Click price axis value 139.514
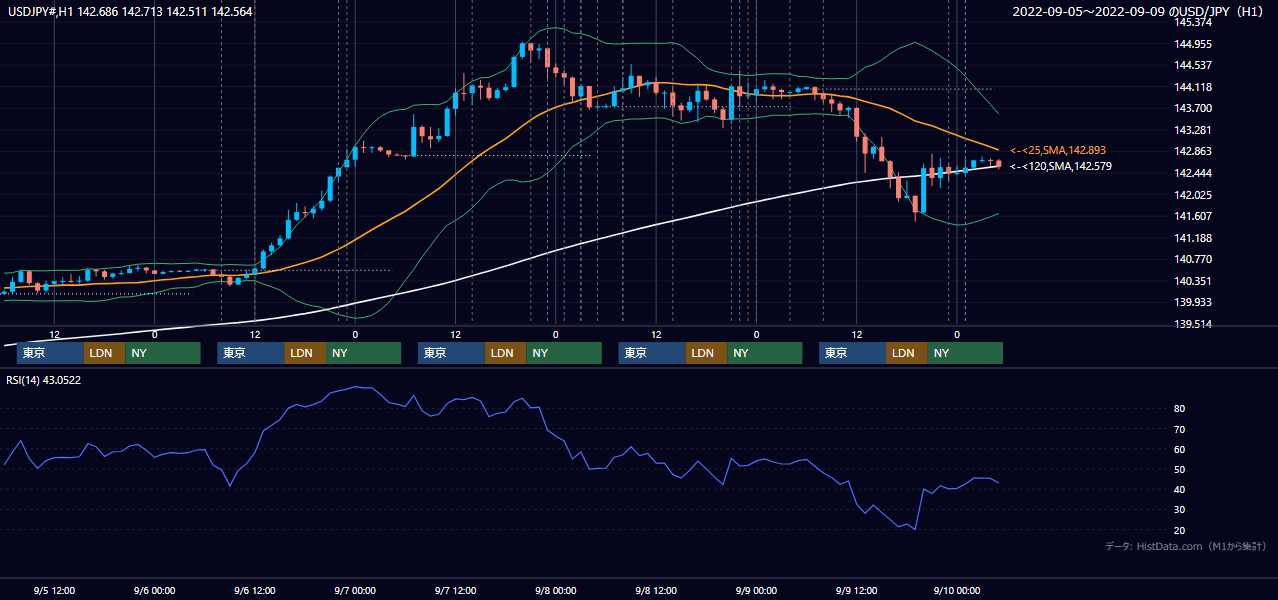The width and height of the screenshot is (1278, 600). point(1193,324)
